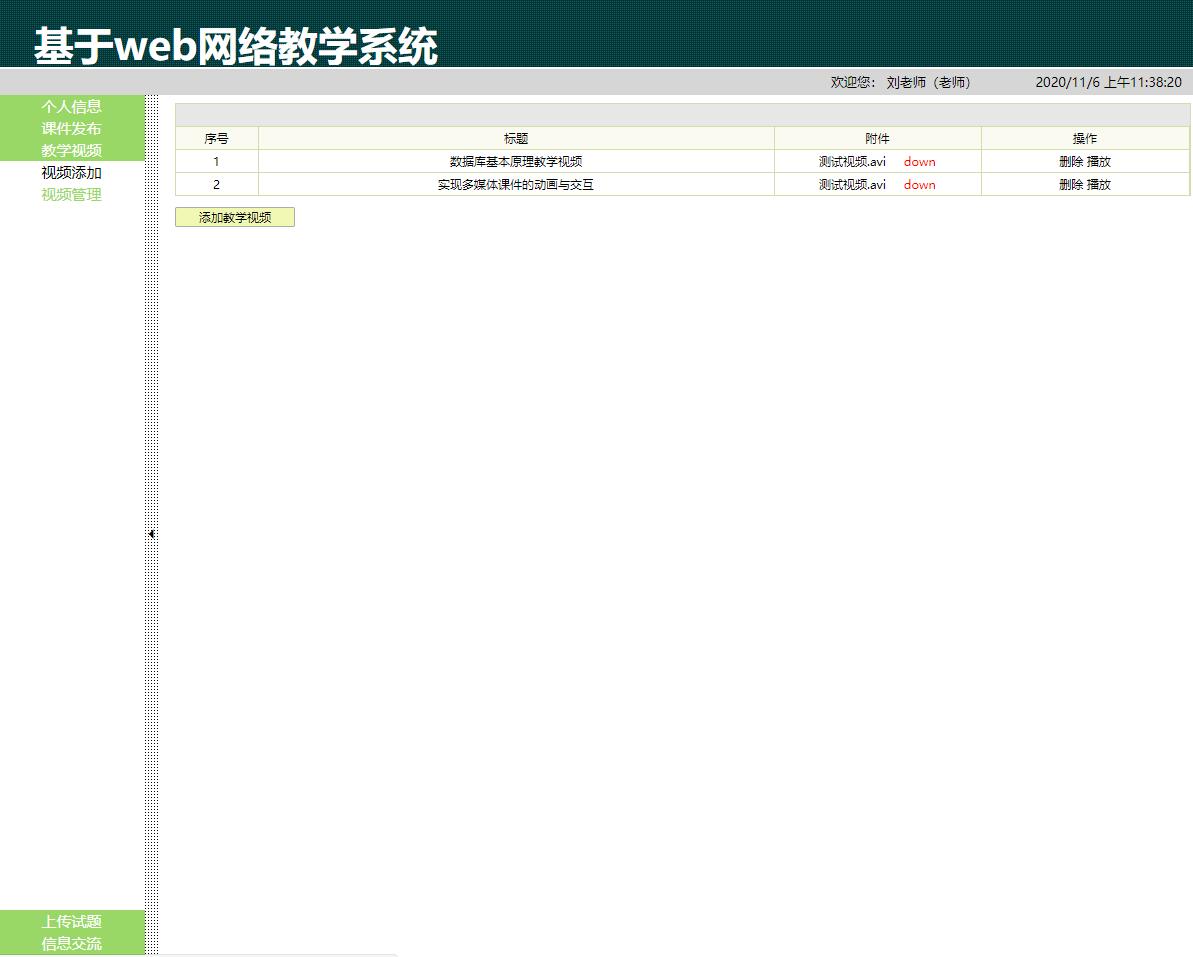Download the attachment for video row 1

point(919,161)
